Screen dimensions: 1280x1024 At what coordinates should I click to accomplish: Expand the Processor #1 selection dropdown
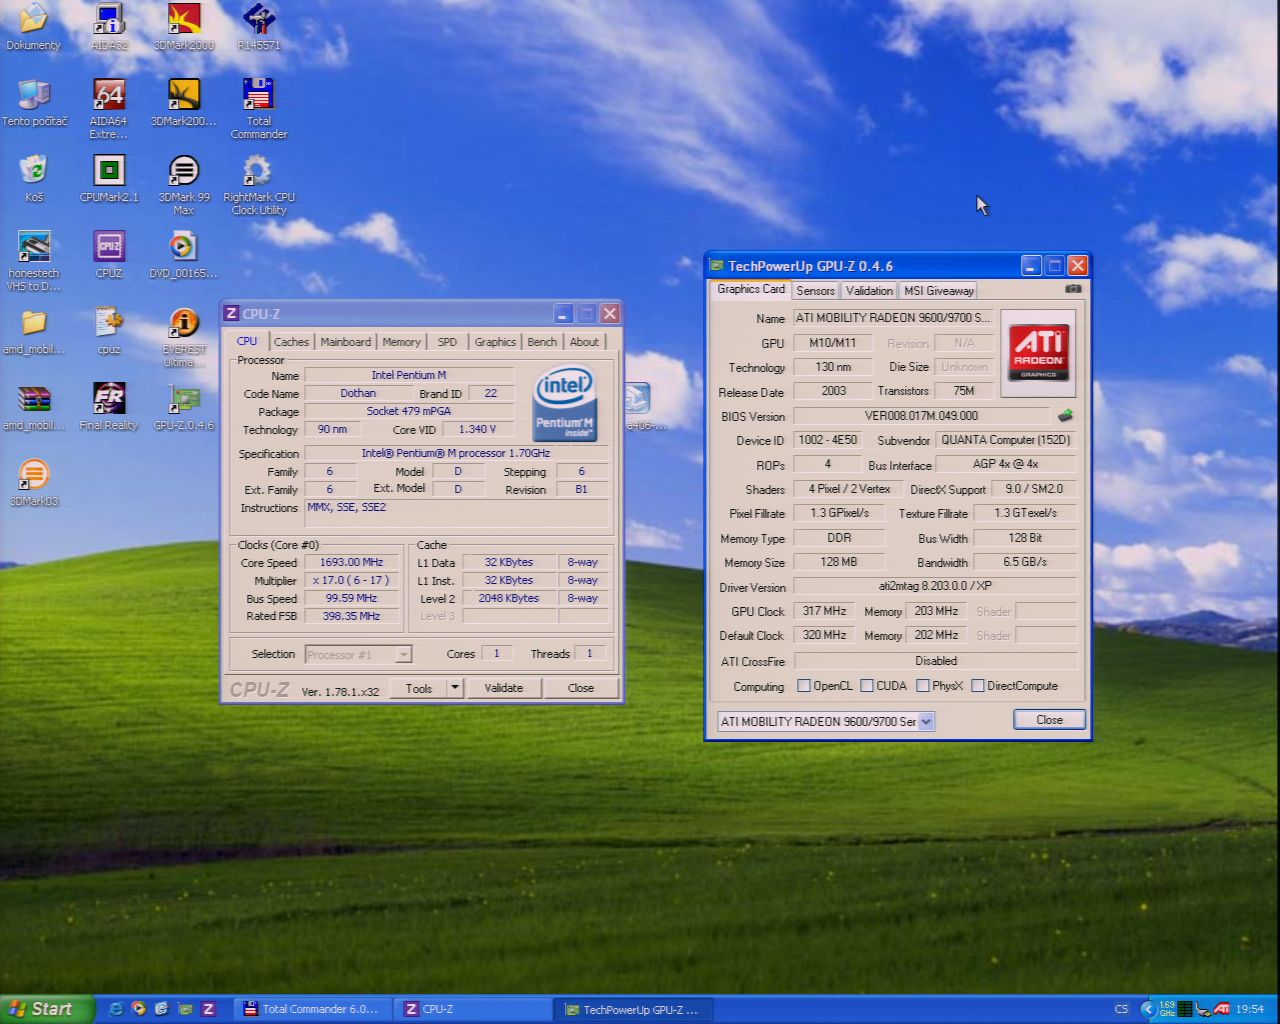(x=403, y=655)
